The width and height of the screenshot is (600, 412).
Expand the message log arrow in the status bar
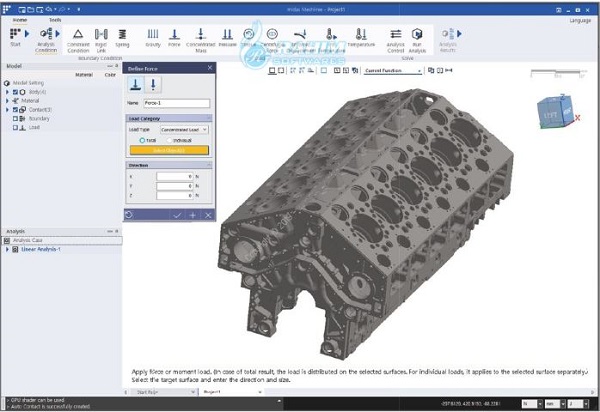click(x=279, y=401)
